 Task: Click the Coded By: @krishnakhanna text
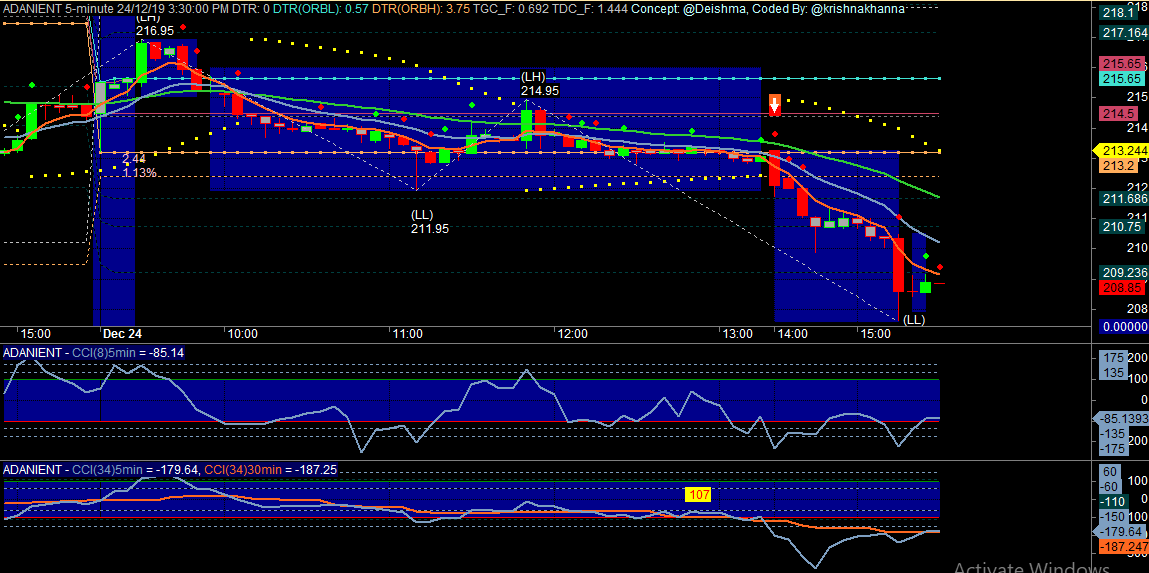pos(827,9)
